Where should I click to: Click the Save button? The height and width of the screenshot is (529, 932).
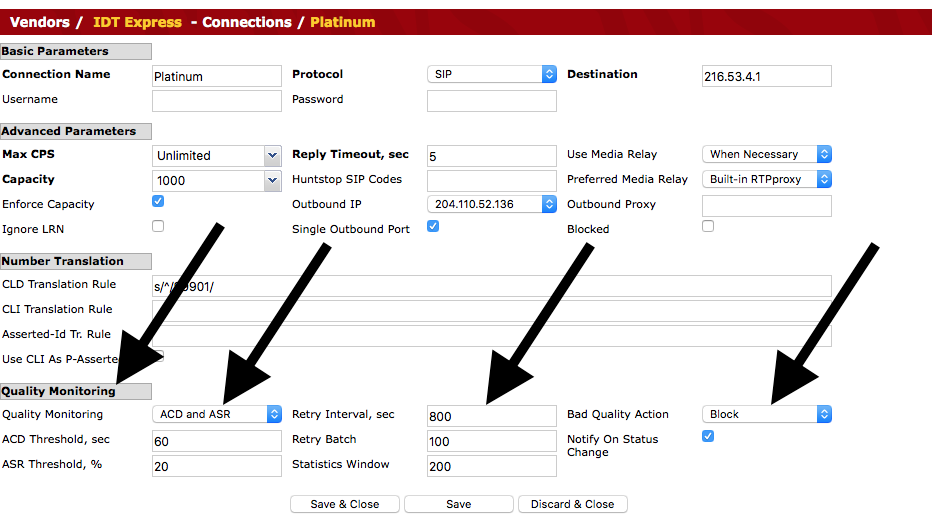click(459, 504)
